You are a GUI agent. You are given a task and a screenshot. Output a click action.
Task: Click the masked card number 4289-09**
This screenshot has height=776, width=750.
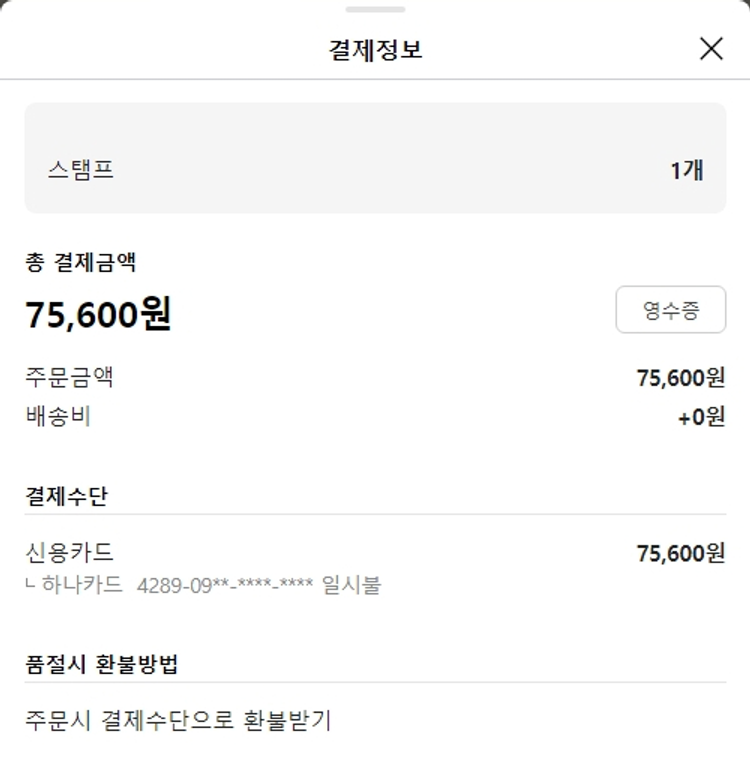coord(225,585)
